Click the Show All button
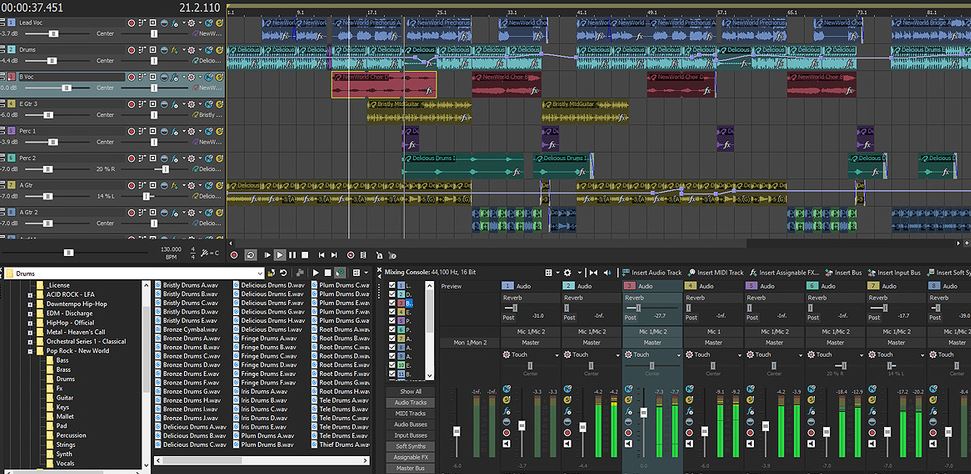 point(411,392)
